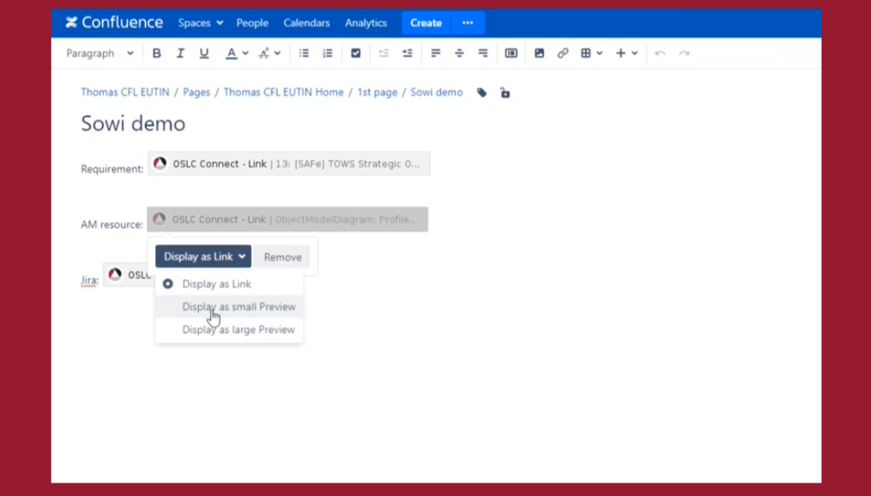Expand the table dropdown arrow
The height and width of the screenshot is (496, 871).
click(x=599, y=53)
